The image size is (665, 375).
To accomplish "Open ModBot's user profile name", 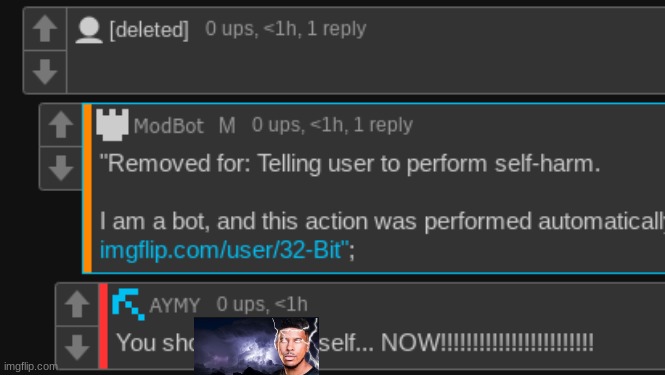I will (169, 126).
